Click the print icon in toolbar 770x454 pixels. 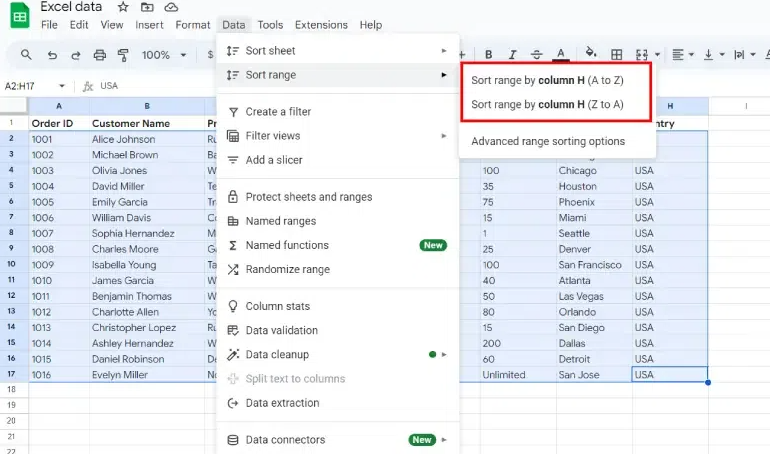click(100, 55)
